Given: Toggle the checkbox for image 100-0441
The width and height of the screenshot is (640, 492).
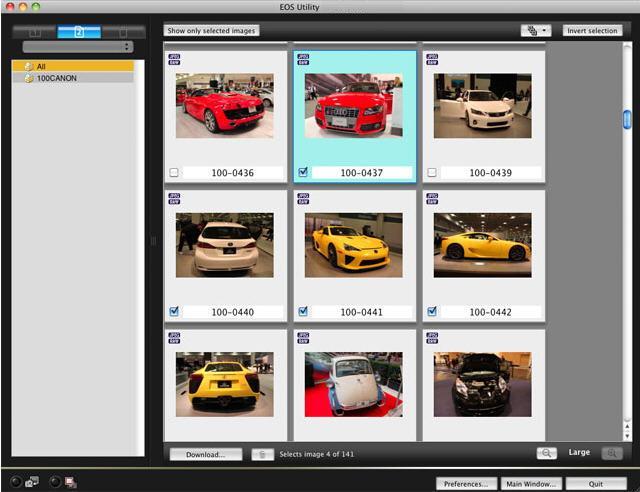Looking at the screenshot, I should 303,311.
